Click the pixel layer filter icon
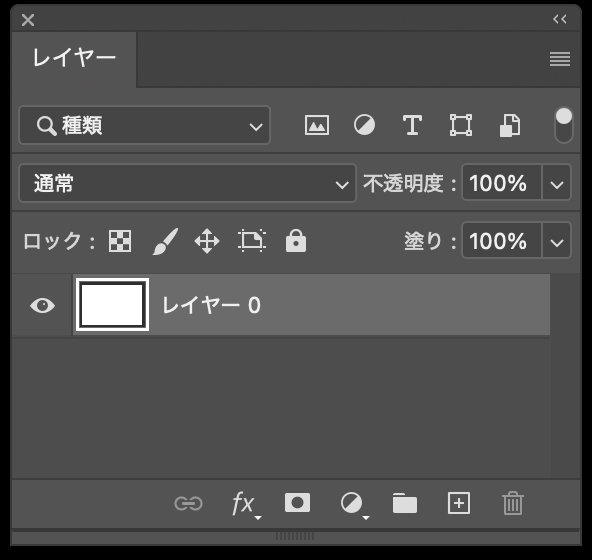 click(x=317, y=125)
